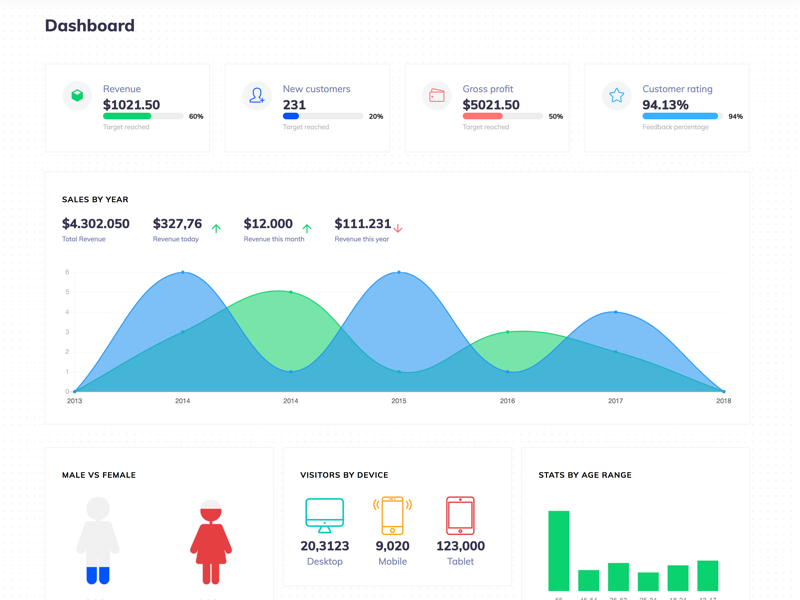Click the Dashboard page title

[x=88, y=25]
